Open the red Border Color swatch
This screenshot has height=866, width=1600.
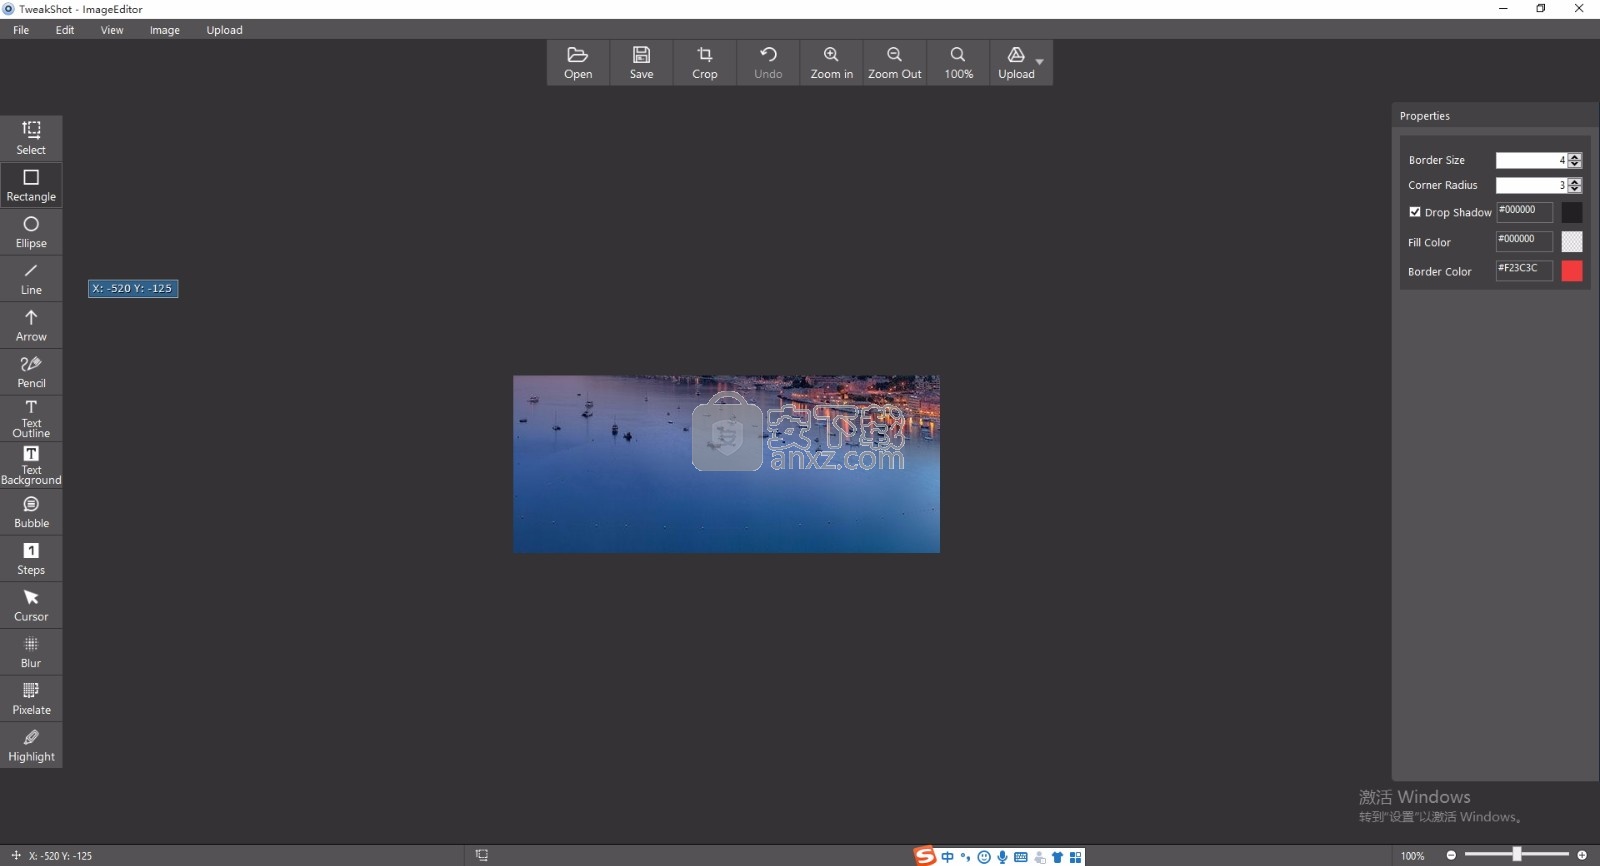tap(1572, 270)
